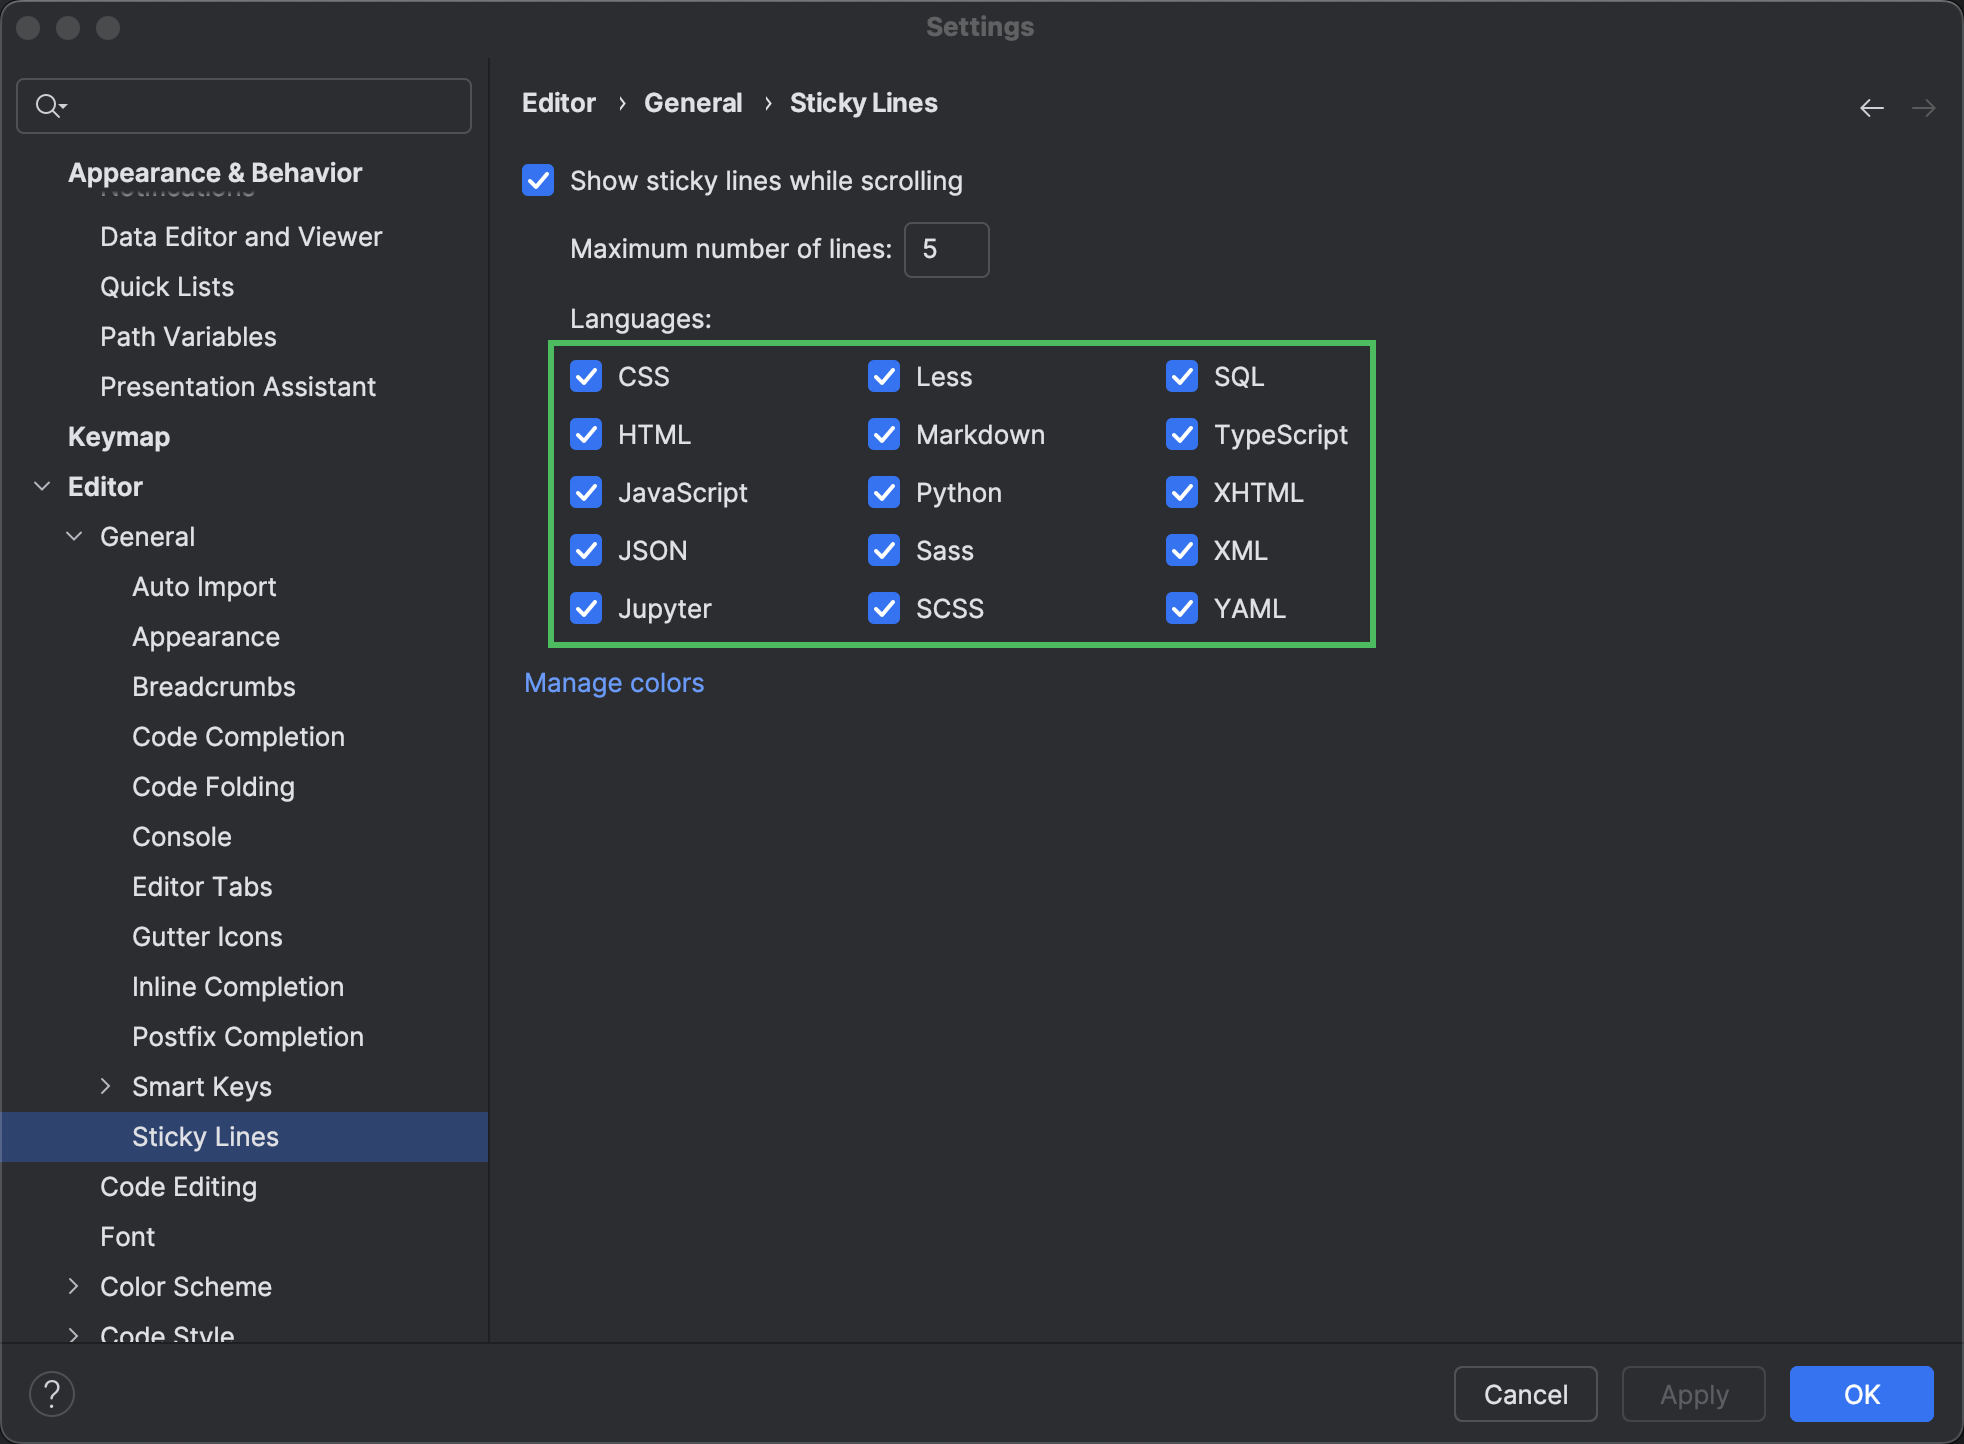This screenshot has width=1964, height=1444.
Task: Uncheck the CSS language checkbox
Action: point(586,376)
